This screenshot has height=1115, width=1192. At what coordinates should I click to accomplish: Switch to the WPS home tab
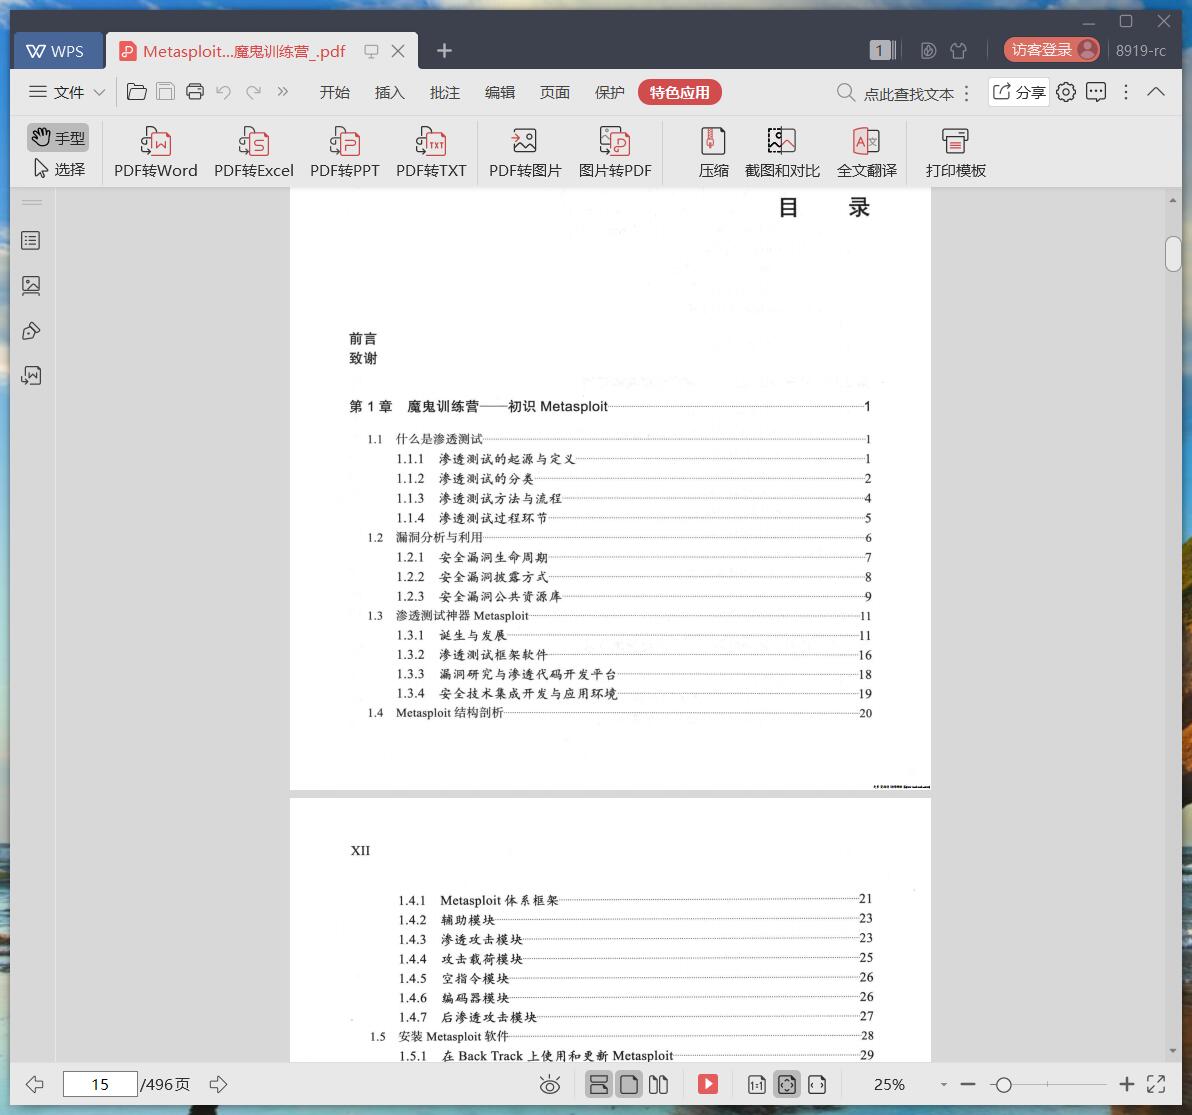click(56, 51)
